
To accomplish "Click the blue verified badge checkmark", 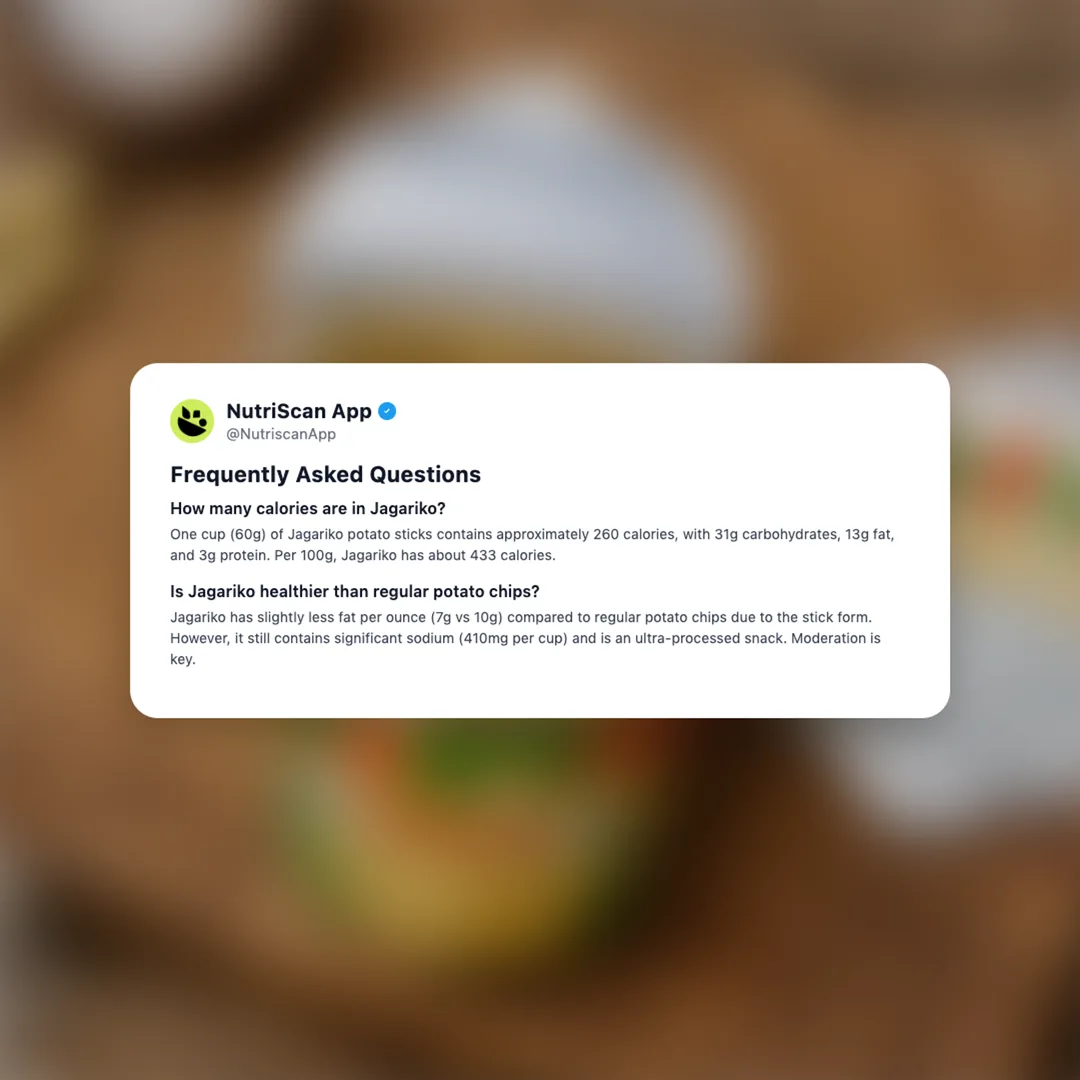I will click(x=387, y=411).
